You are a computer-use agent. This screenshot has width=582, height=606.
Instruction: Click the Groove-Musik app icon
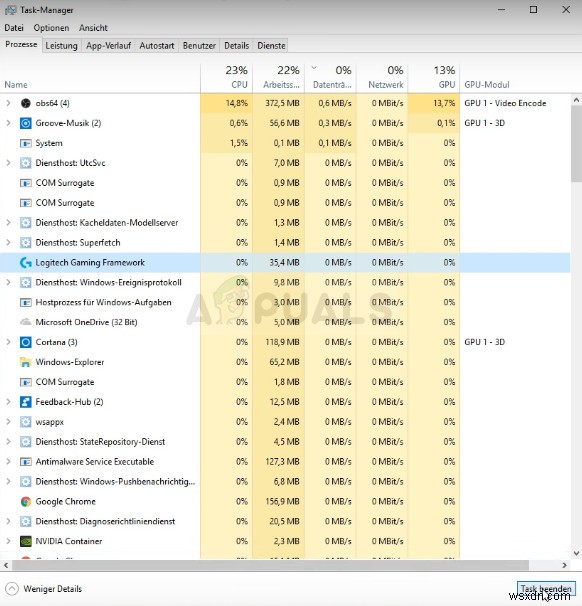[x=26, y=123]
